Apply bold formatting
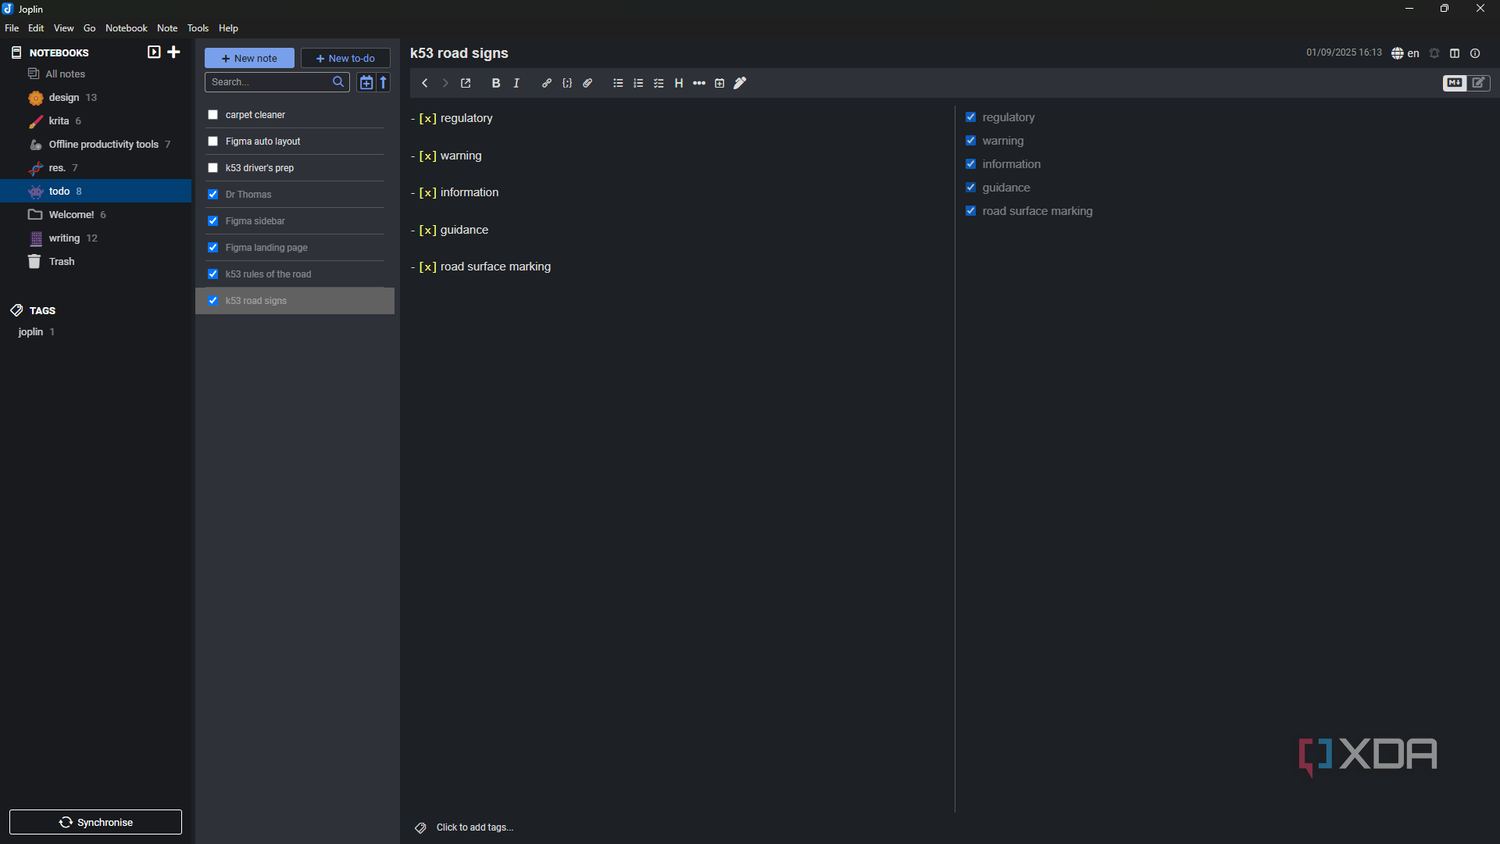The image size is (1500, 844). tap(496, 83)
